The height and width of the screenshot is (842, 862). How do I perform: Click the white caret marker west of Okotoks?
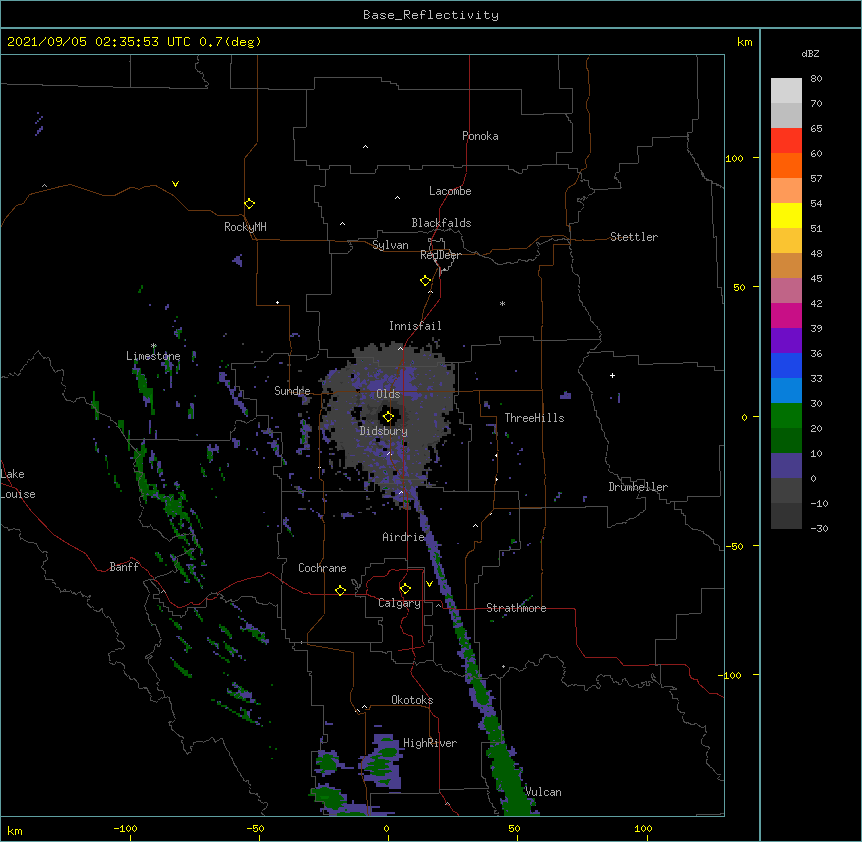coord(364,707)
